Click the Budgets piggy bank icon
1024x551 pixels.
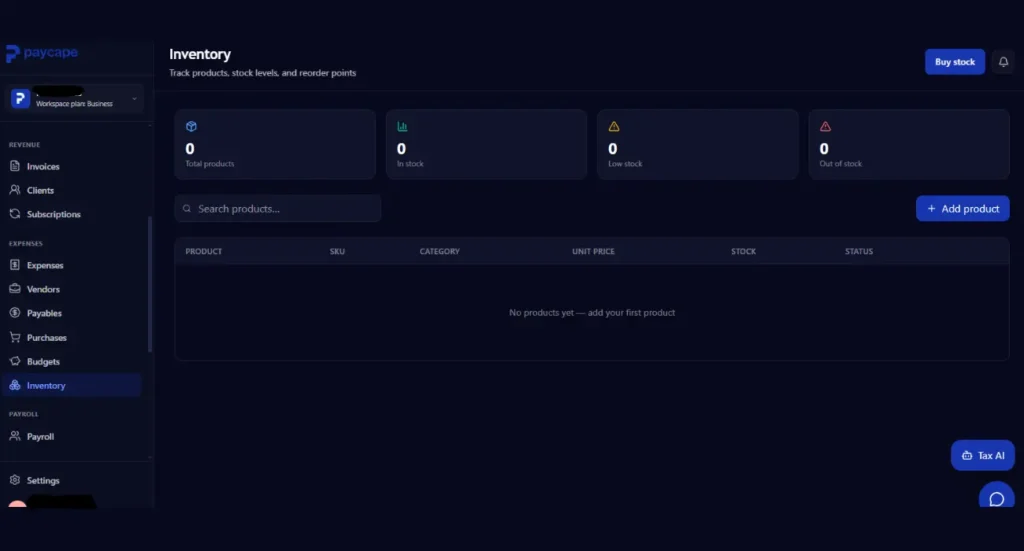[x=14, y=361]
